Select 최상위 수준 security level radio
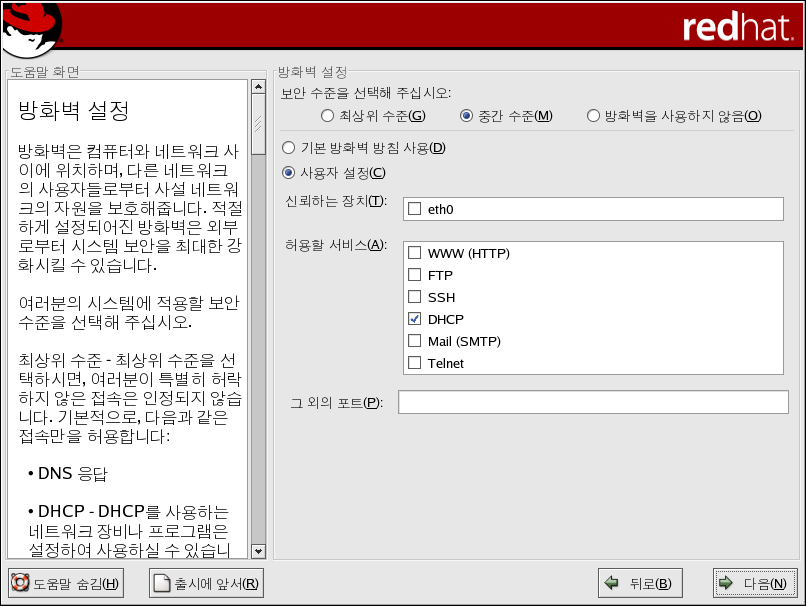 328,116
